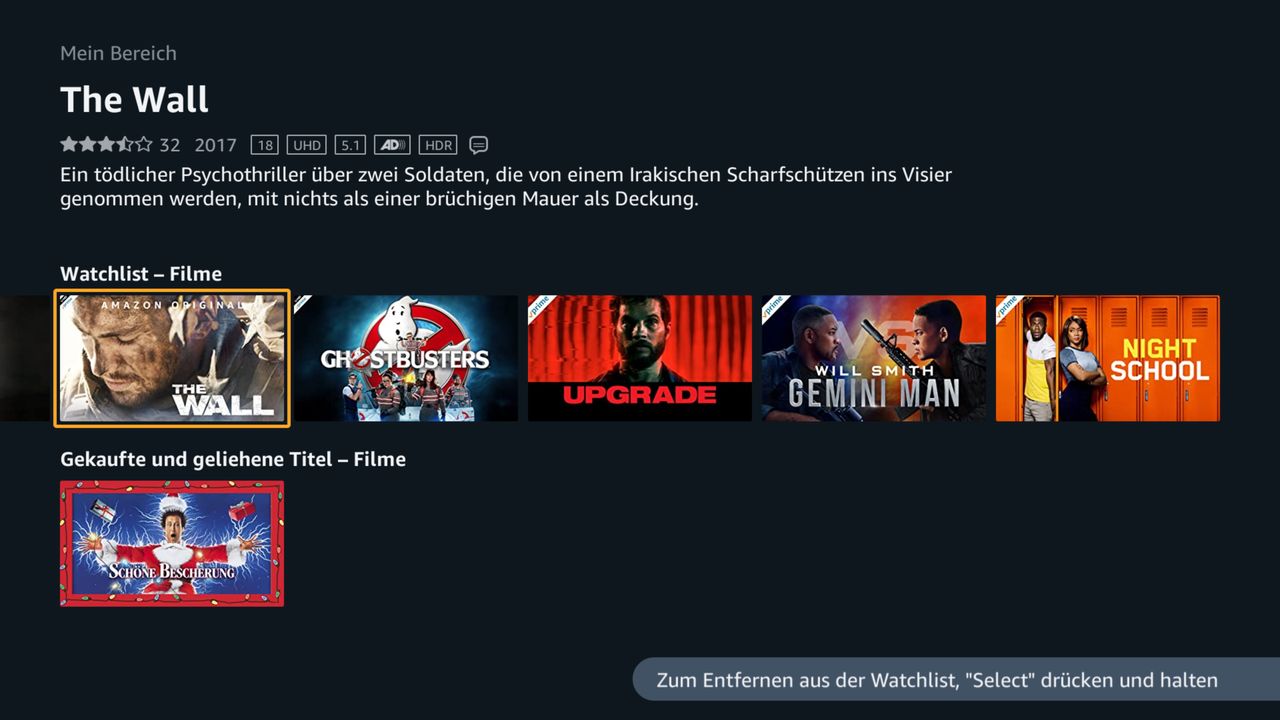
Task: Click the prime badge on Night School
Action: [x=1009, y=307]
